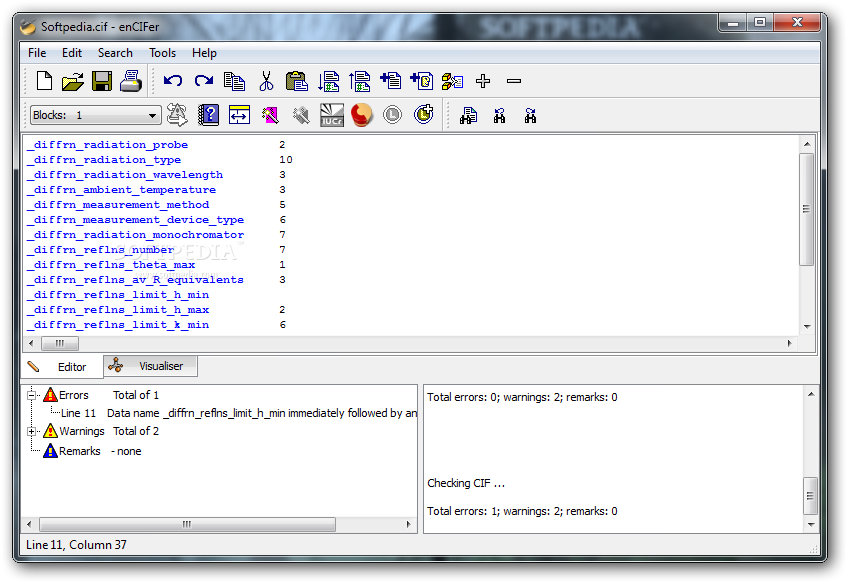Click the output log scroll down arrow
The image size is (848, 583).
point(811,525)
